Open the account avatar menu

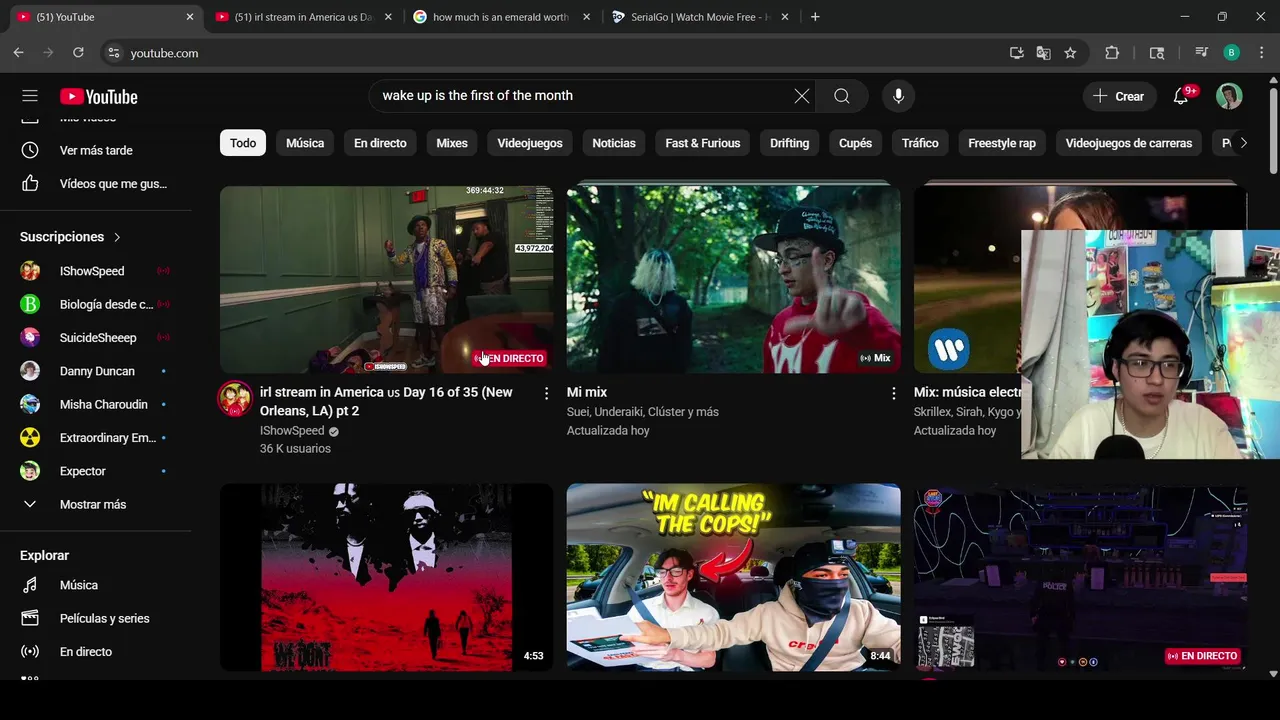(1229, 96)
